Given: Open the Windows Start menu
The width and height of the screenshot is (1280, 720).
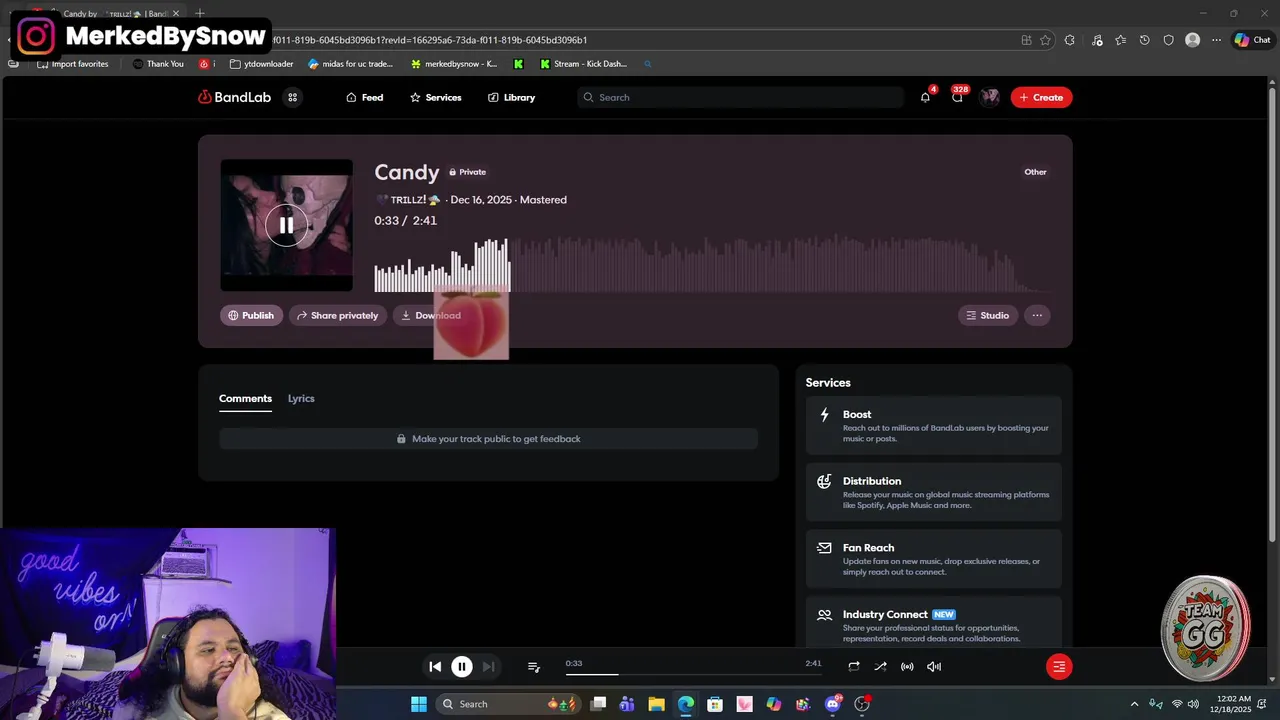Looking at the screenshot, I should point(419,704).
